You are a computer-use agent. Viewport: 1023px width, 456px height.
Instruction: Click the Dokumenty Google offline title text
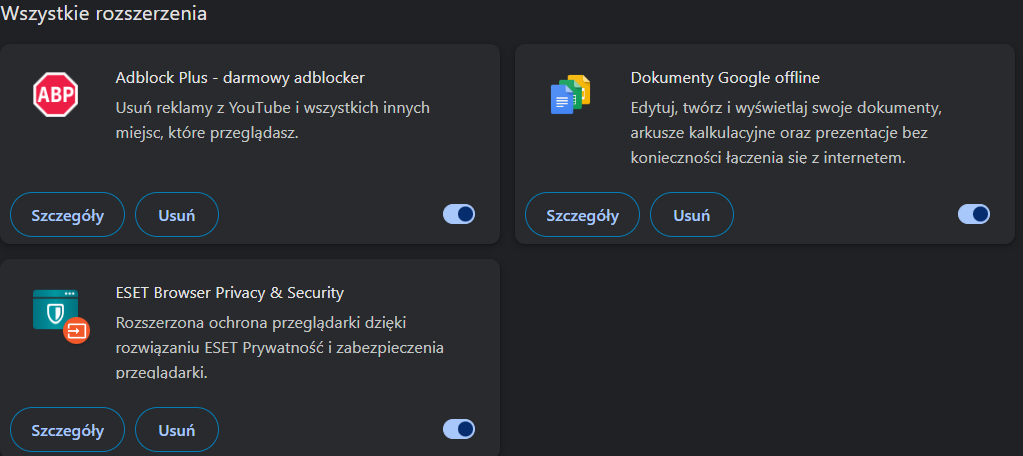coord(725,77)
